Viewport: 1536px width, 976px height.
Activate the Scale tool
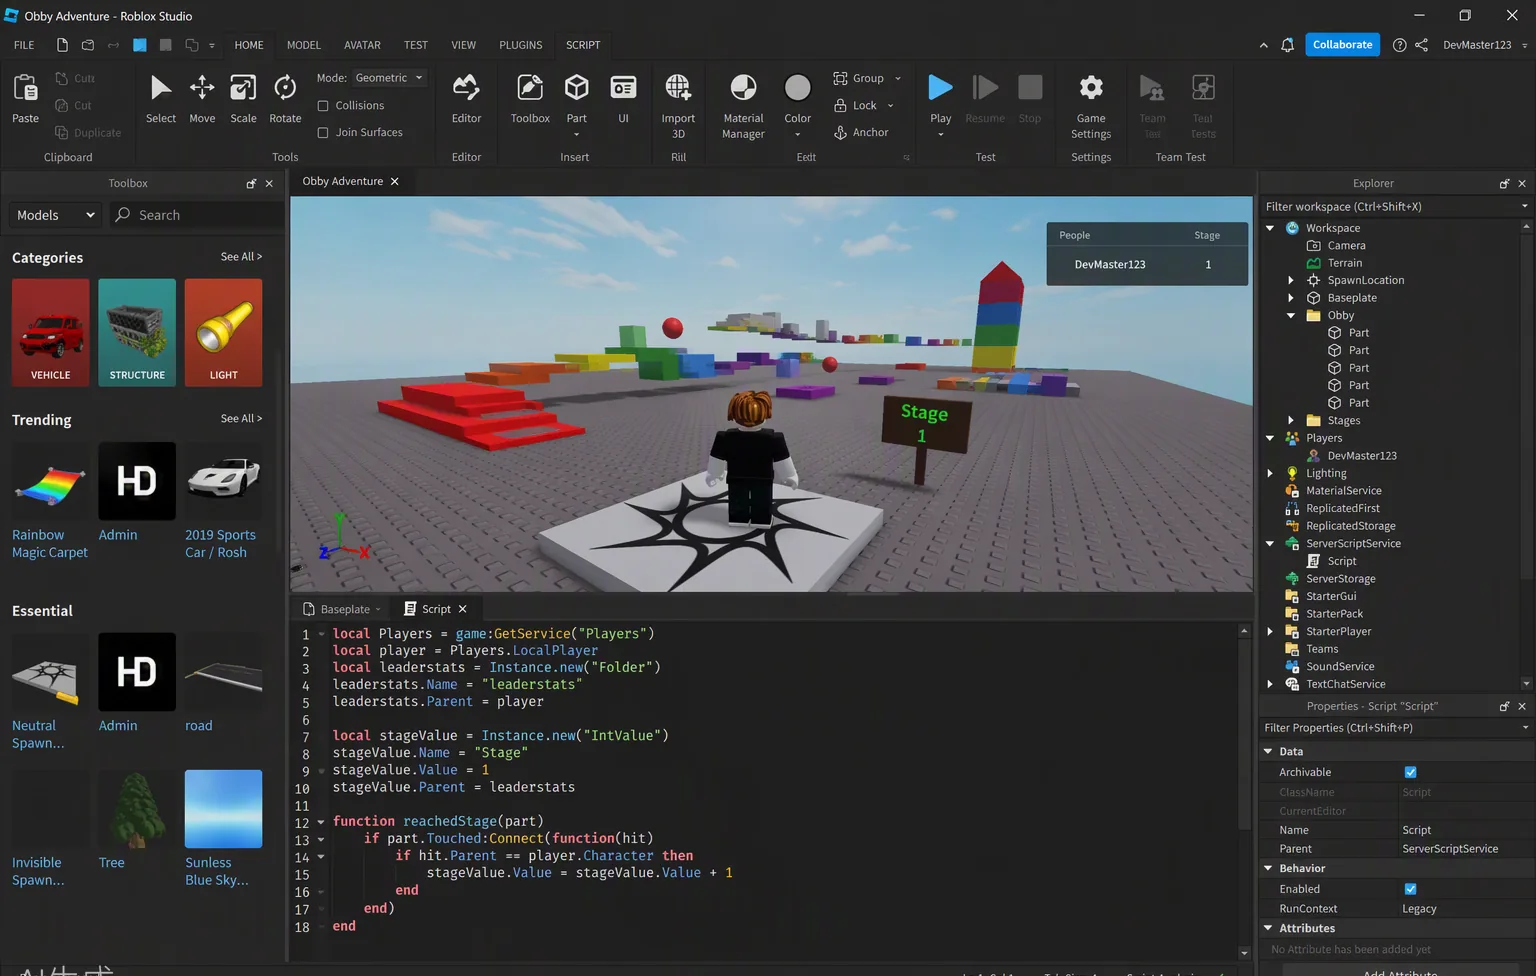[x=243, y=99]
